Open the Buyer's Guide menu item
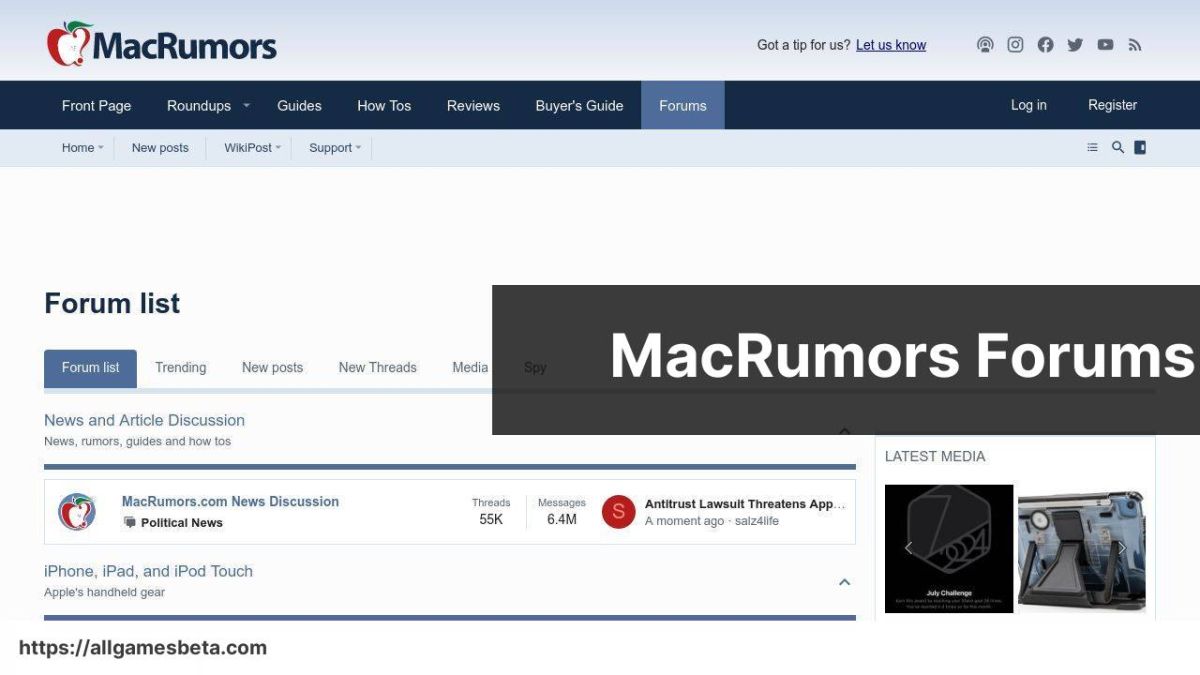Screen dimensions: 1200x675 [579, 105]
